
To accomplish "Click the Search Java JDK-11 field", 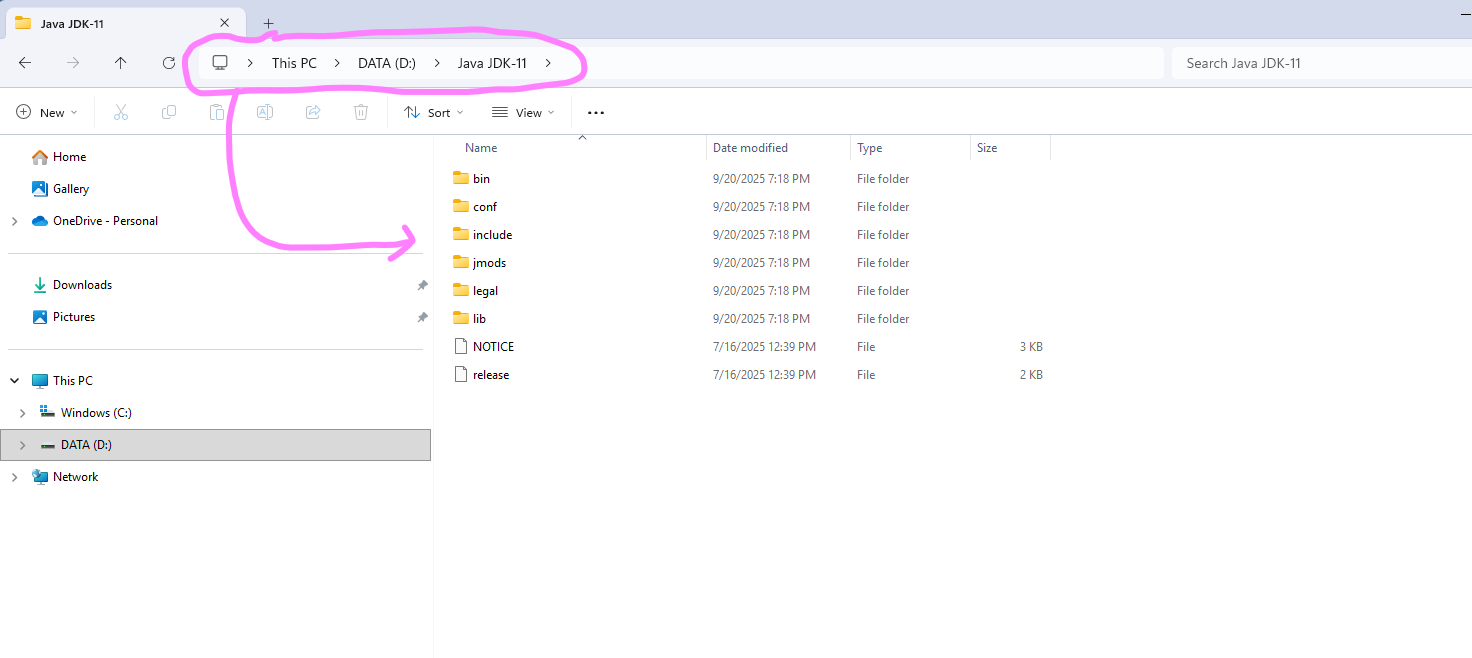I will coord(1321,63).
